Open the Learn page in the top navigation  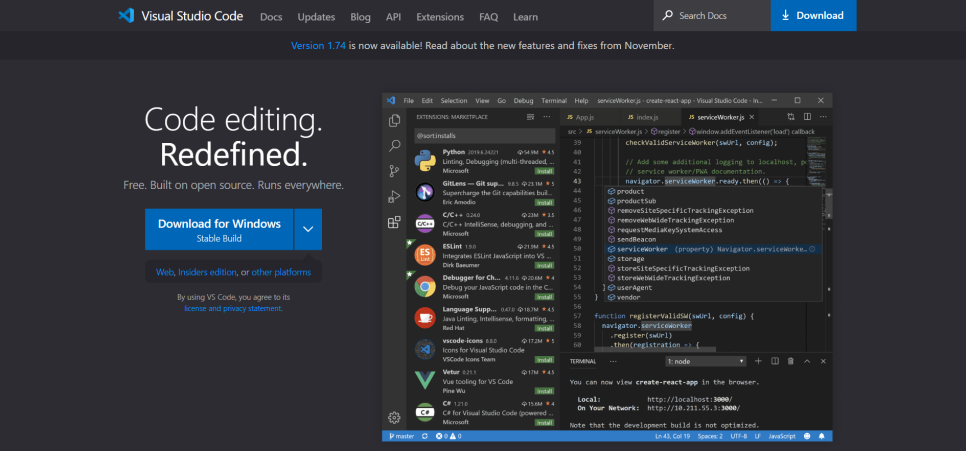[526, 17]
